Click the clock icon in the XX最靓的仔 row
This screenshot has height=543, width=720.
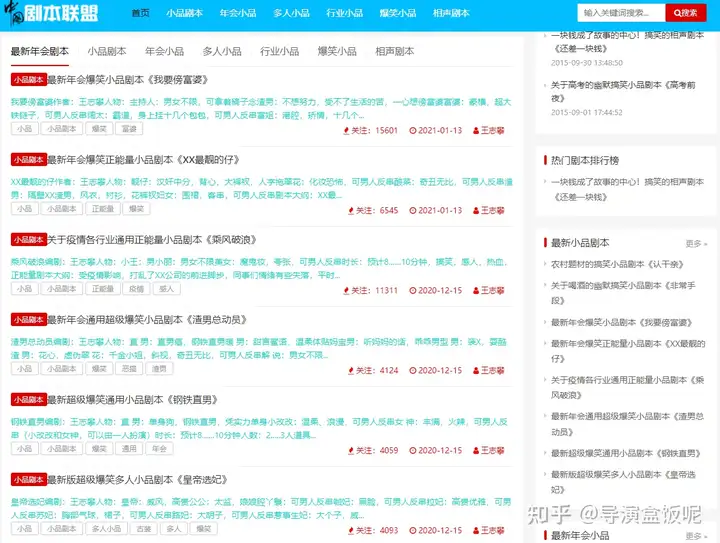413,211
